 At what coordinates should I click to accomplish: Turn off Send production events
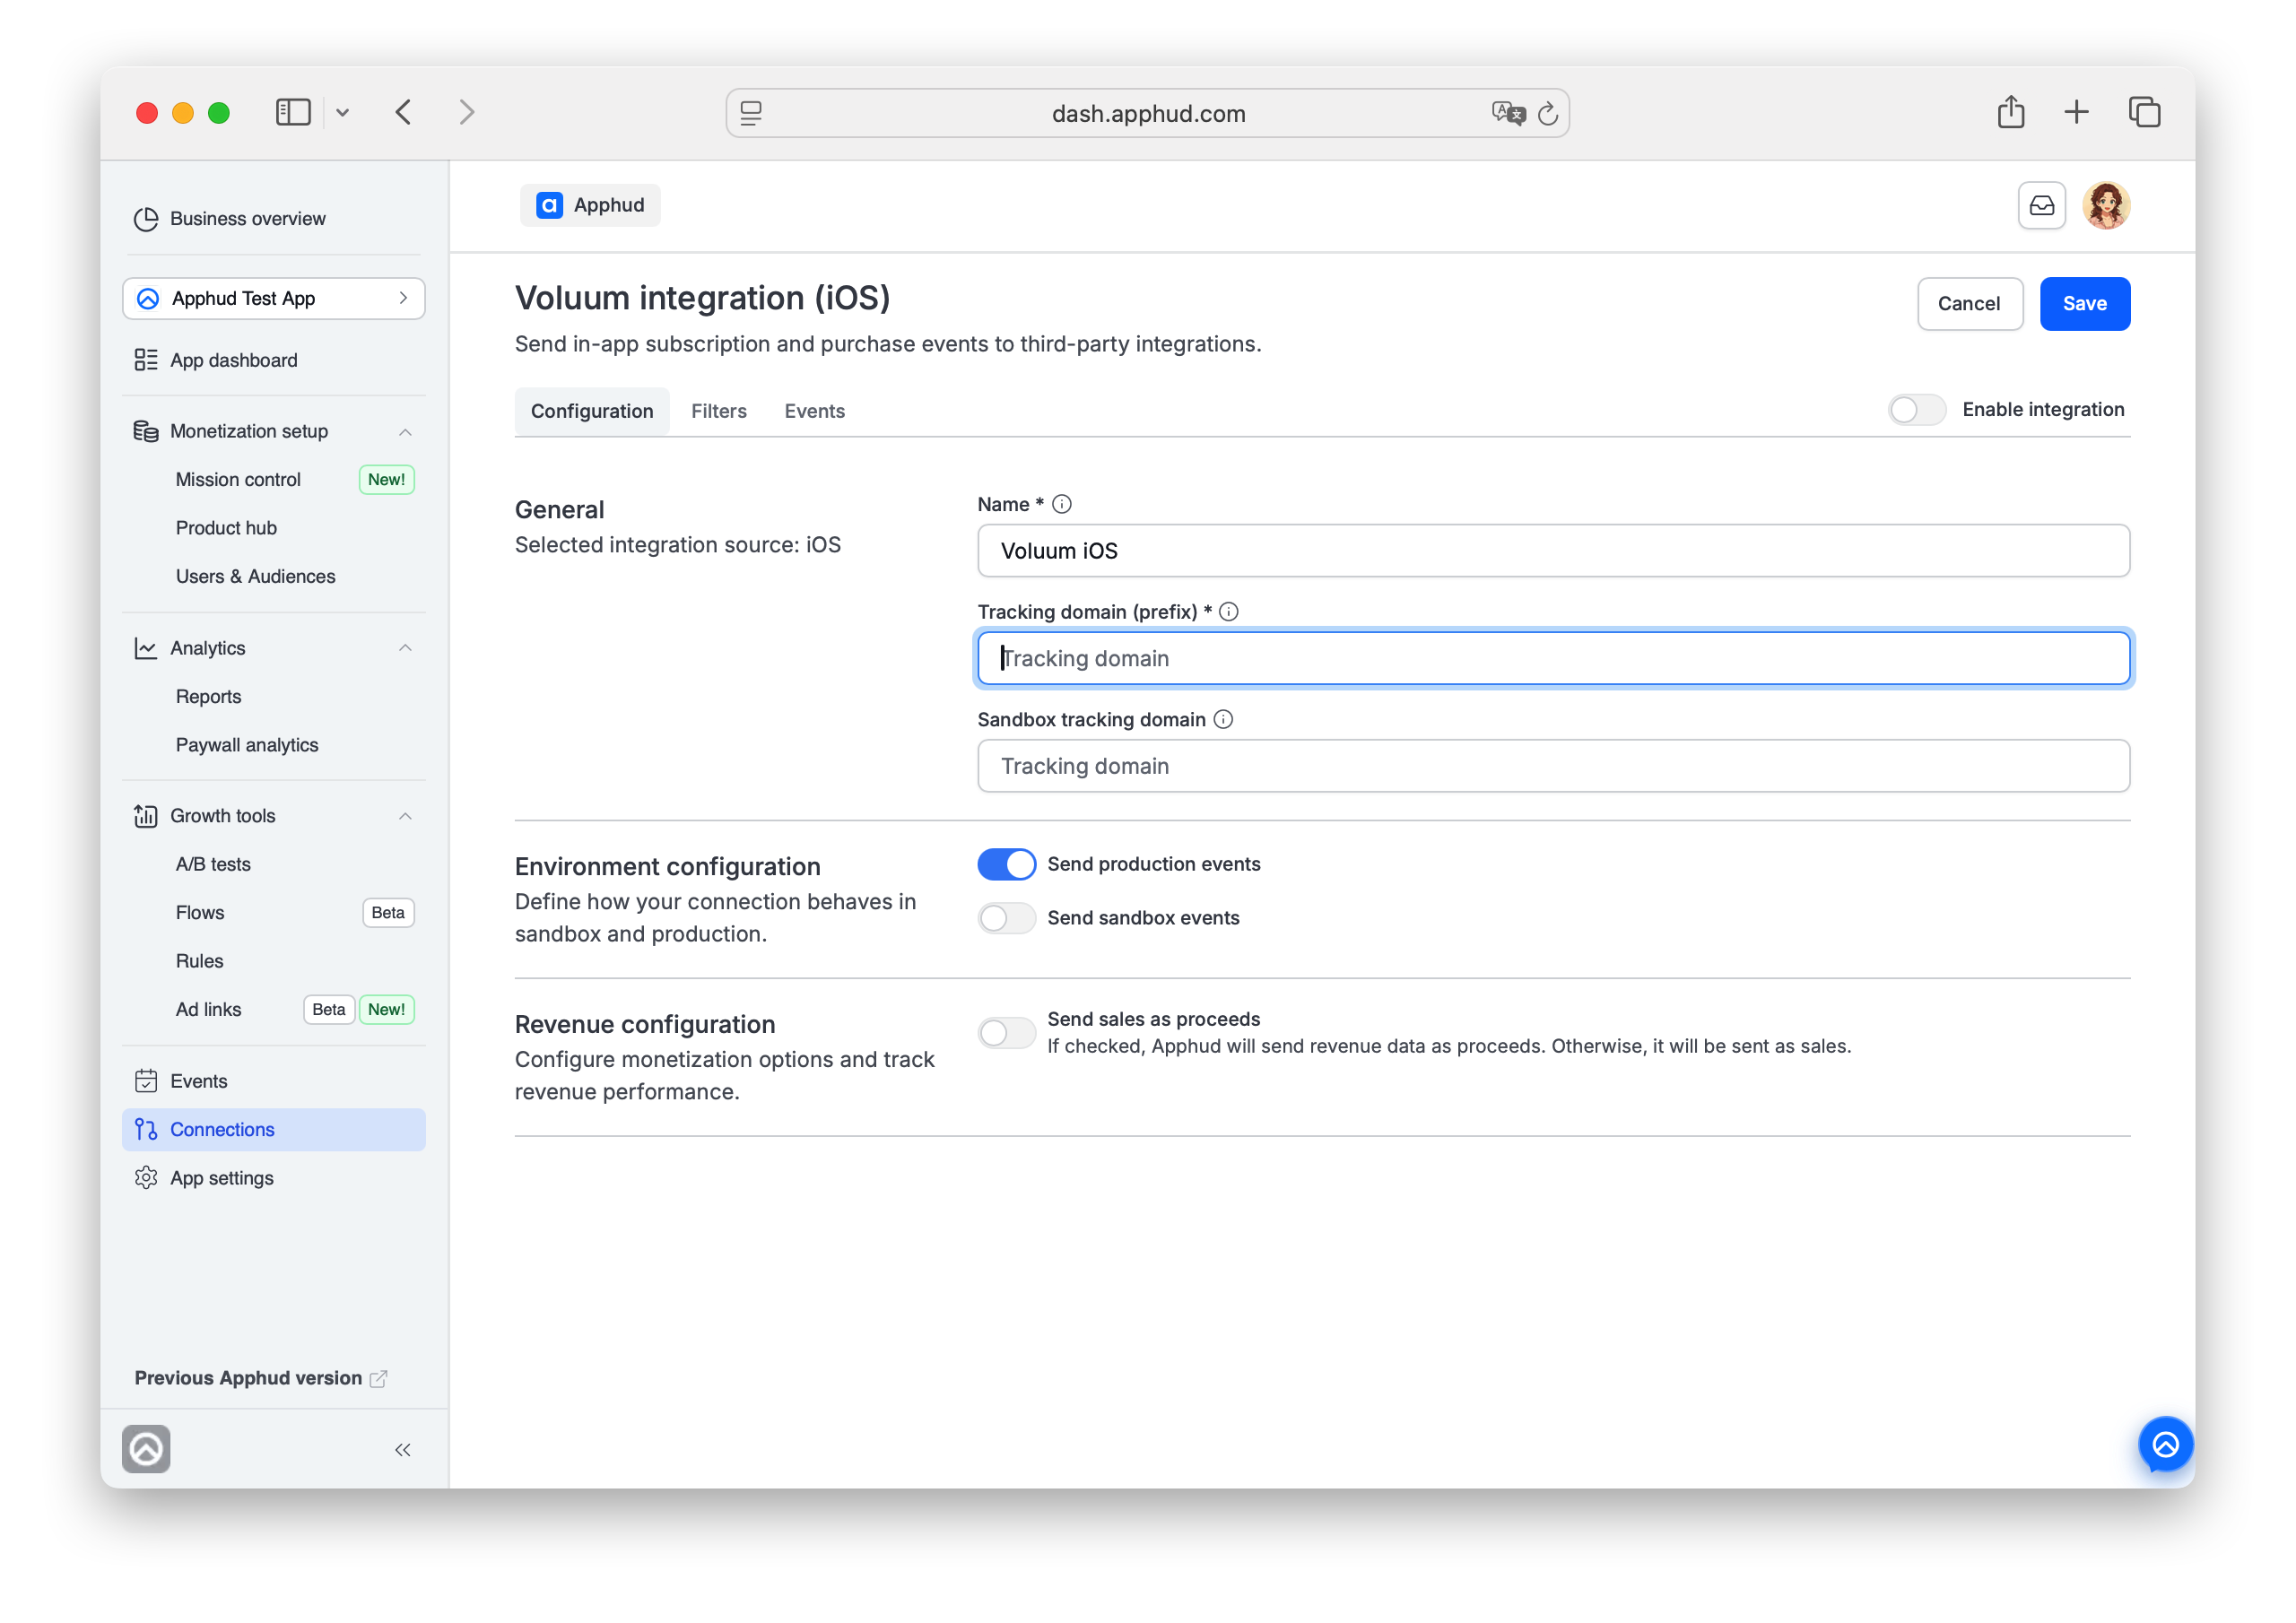(x=1006, y=864)
